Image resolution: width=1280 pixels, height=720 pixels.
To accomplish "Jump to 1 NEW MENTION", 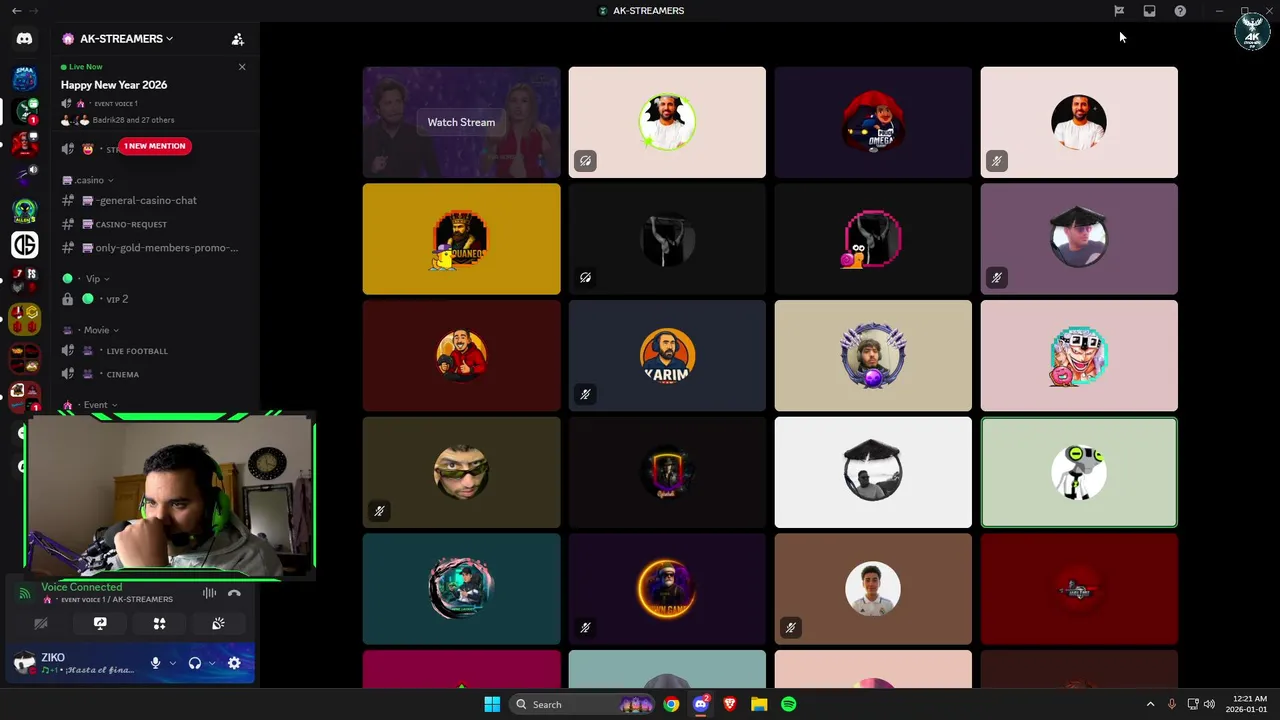I will [154, 146].
